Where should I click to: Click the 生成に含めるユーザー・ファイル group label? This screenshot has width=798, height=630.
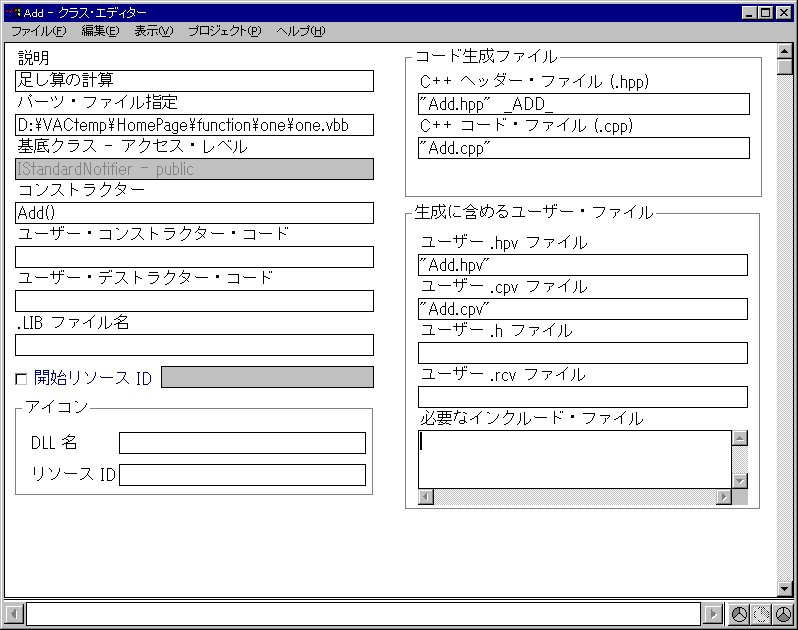click(534, 212)
